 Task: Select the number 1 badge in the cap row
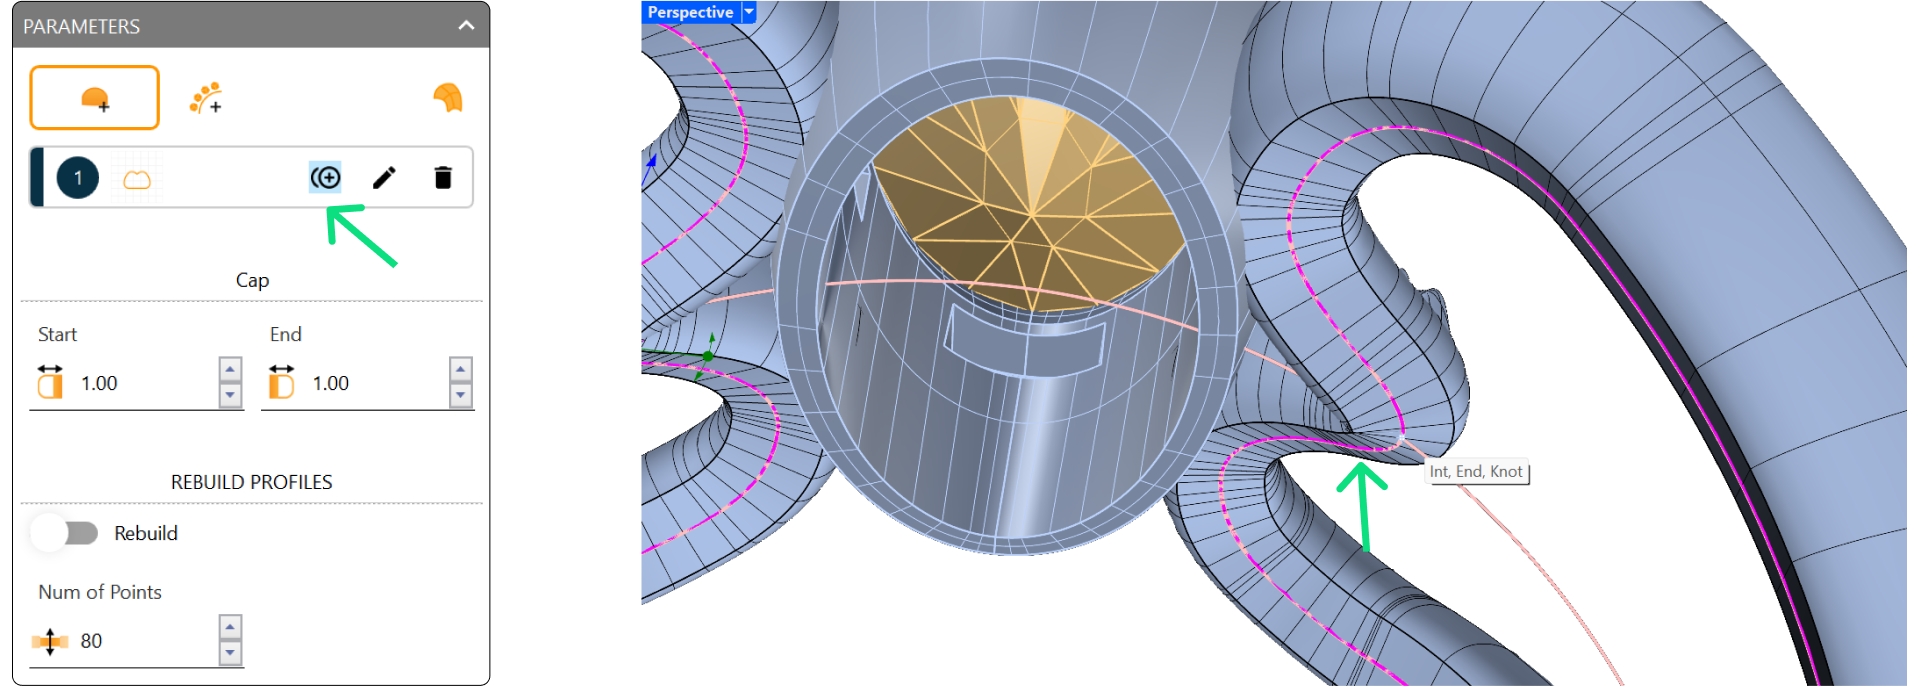78,178
